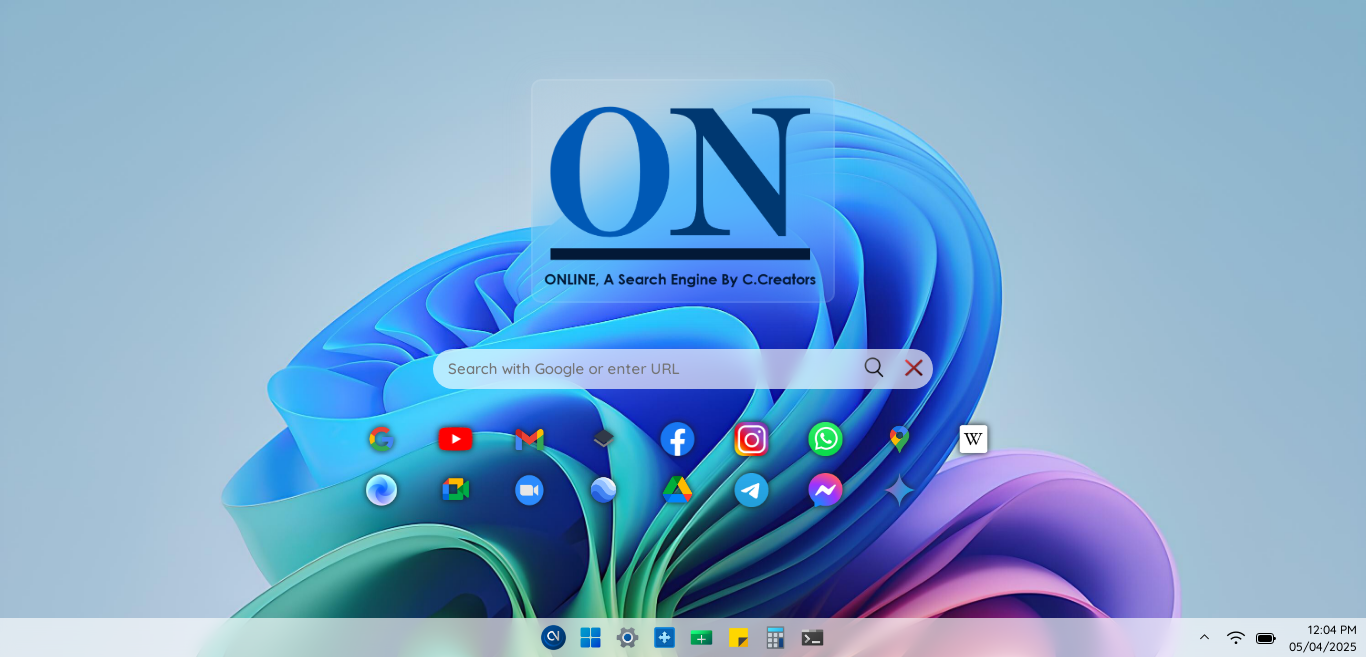Image resolution: width=1366 pixels, height=657 pixels.
Task: Launch the Facebook shortcut
Action: (x=677, y=439)
